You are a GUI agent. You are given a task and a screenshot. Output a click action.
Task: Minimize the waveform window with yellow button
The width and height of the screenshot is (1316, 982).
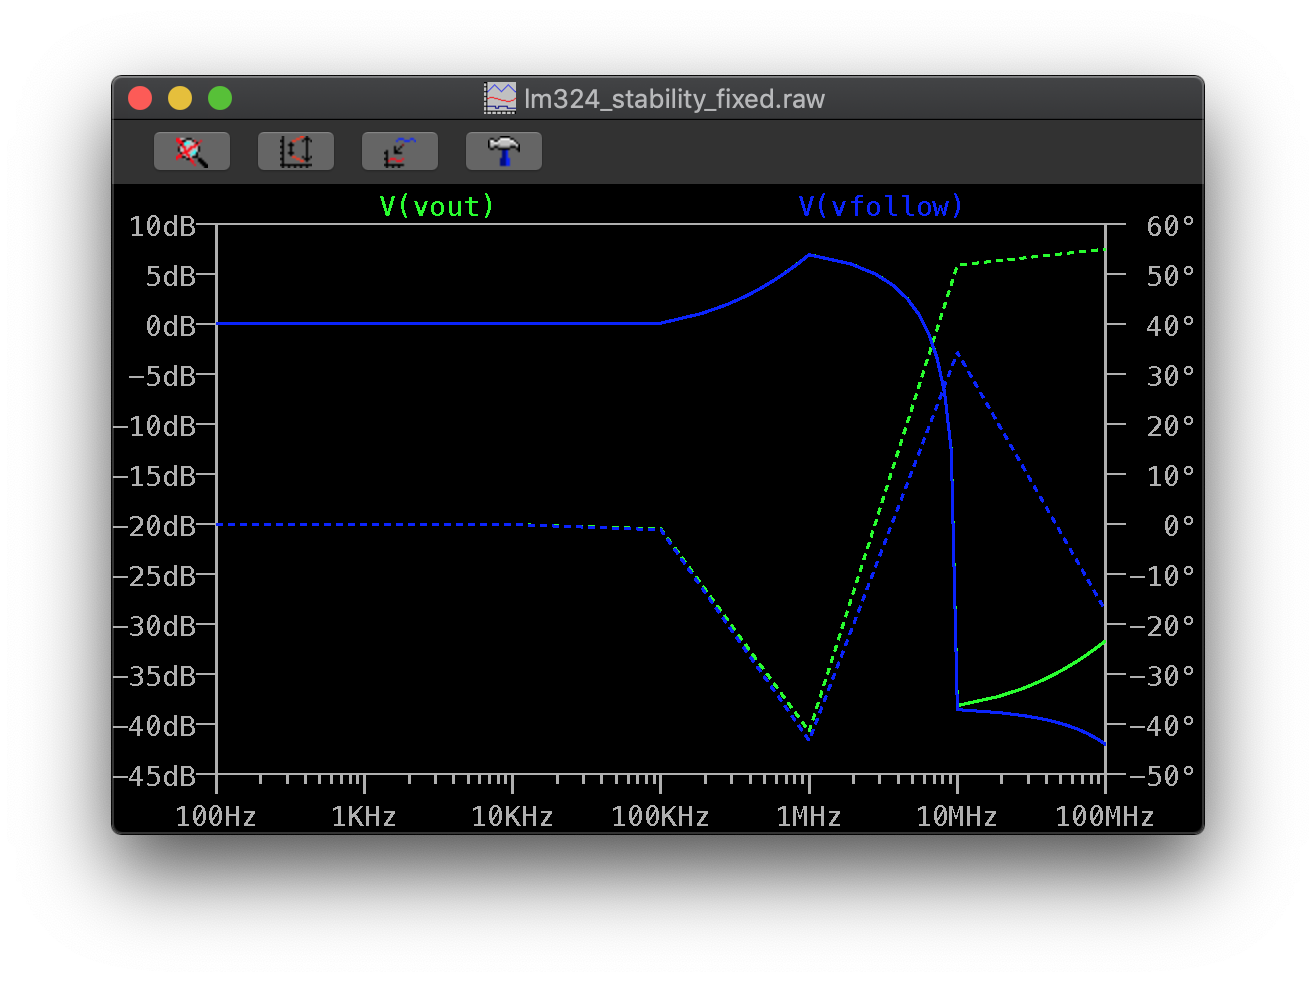[180, 98]
